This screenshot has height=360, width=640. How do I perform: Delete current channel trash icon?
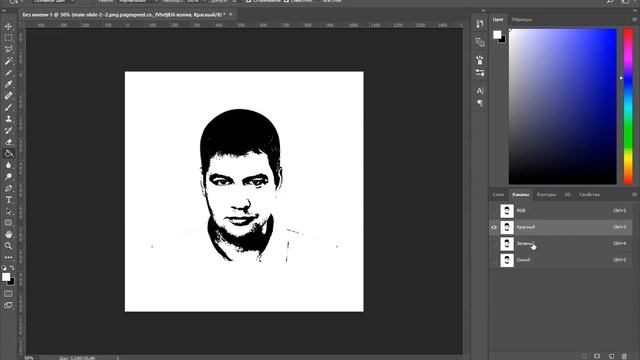624,356
